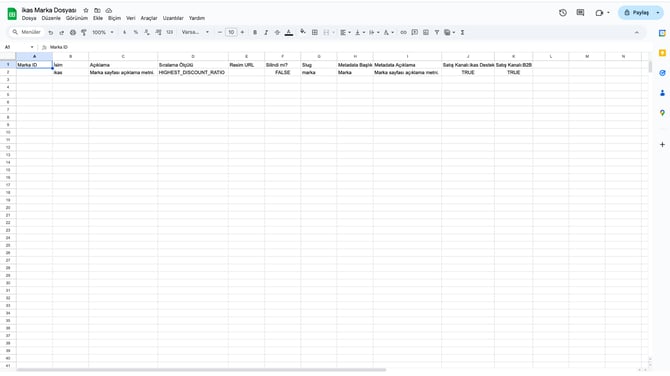Open the text color picker
This screenshot has width=670, height=376.
289,32
